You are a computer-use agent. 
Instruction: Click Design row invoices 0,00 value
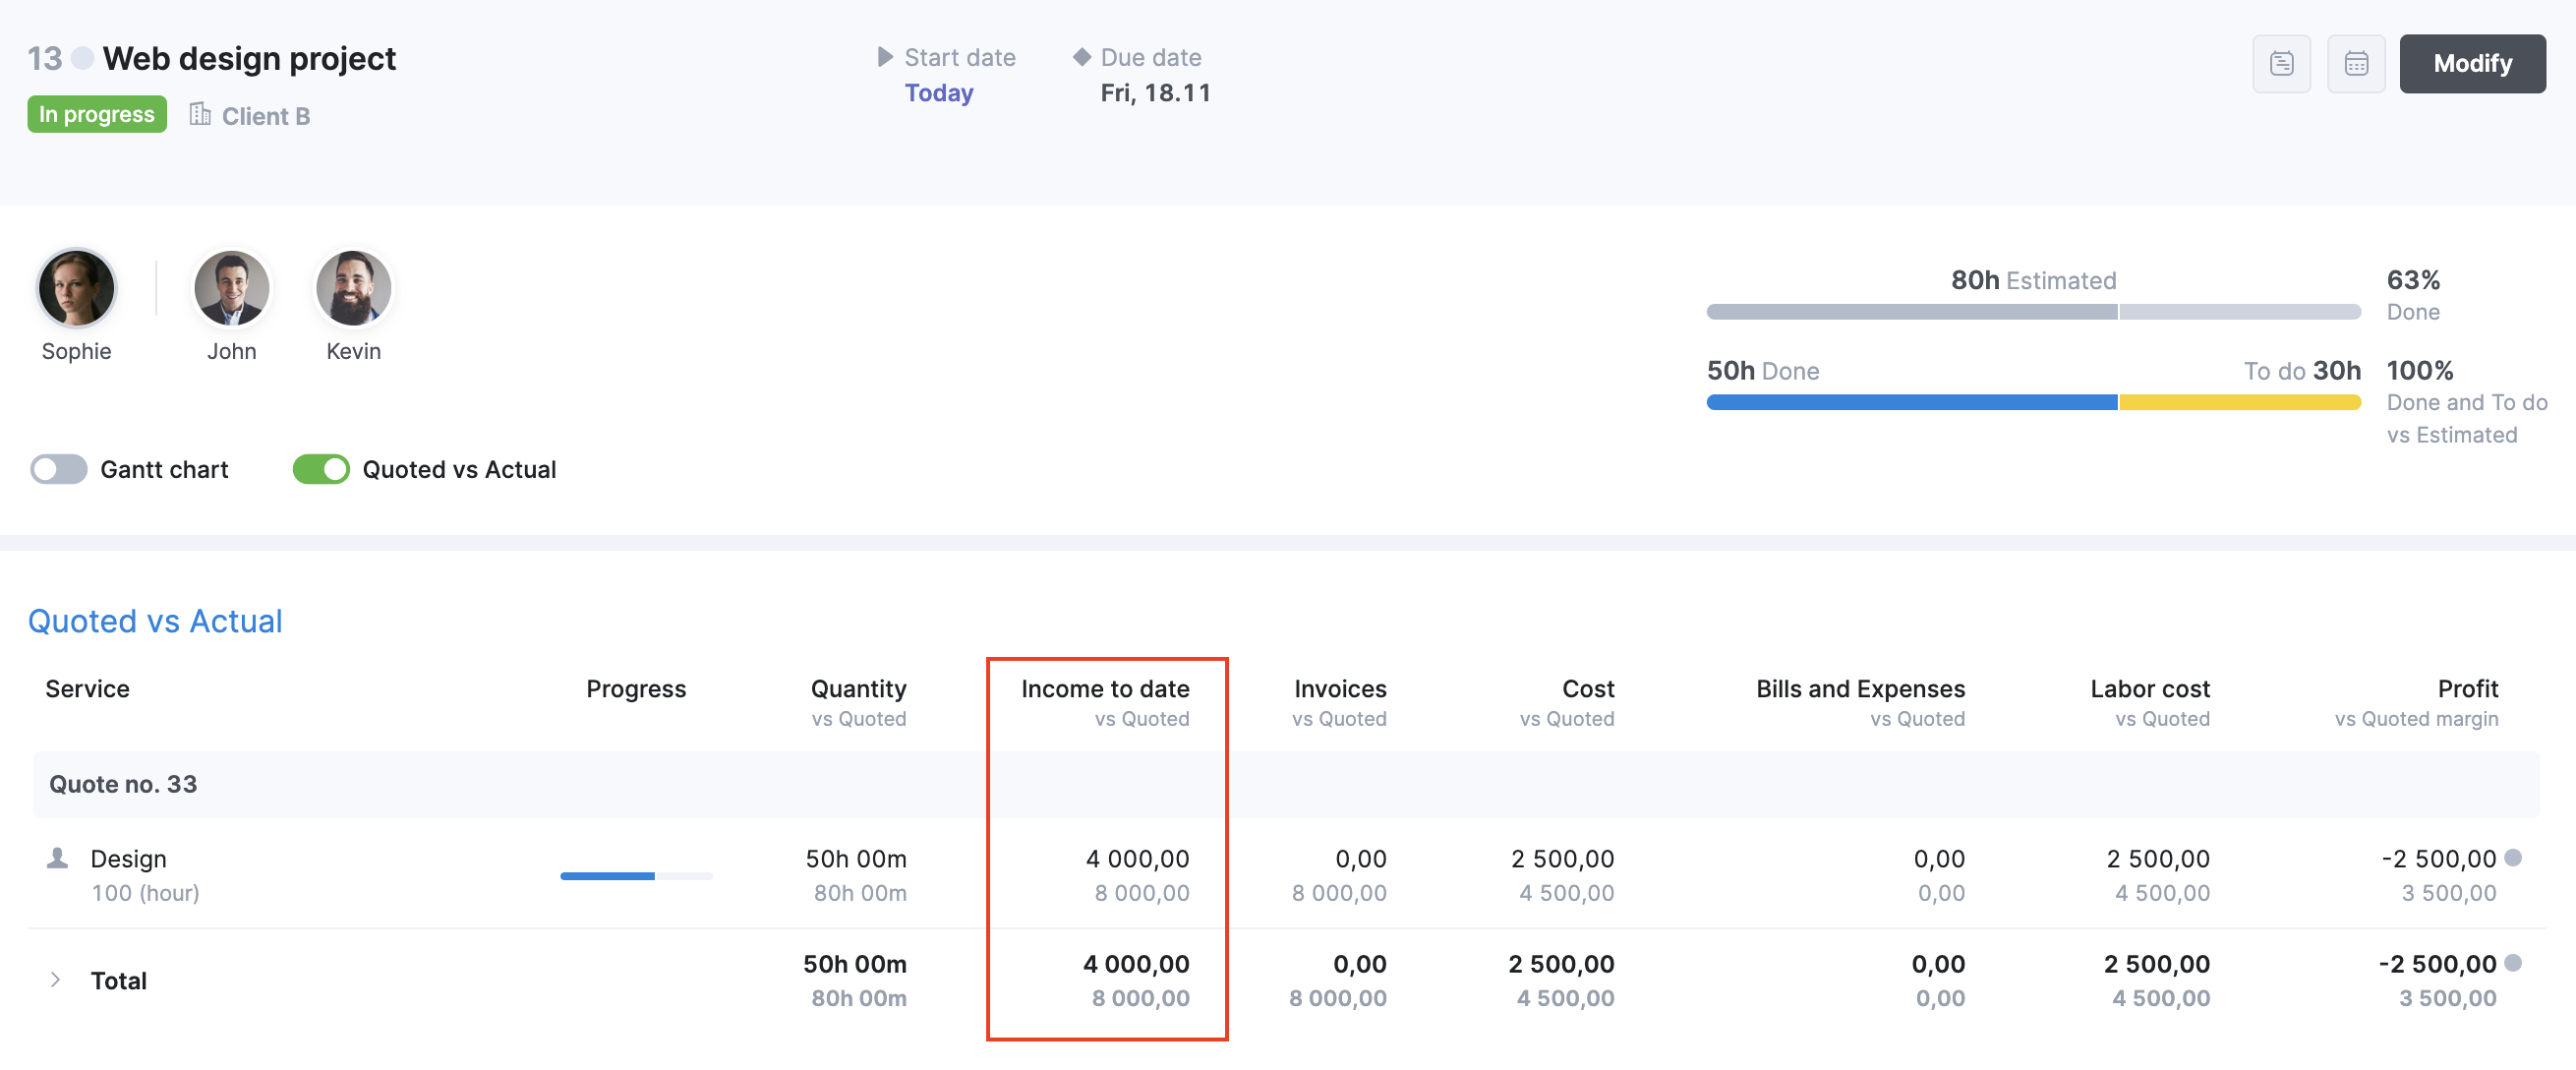(x=1360, y=859)
